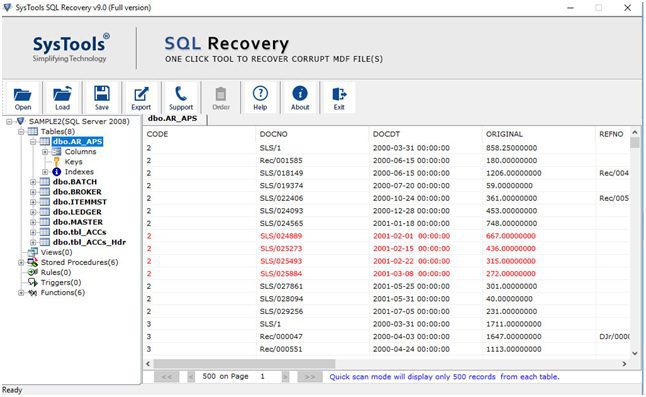Screen dimensions: 646x397
Task: Open the Export tool
Action: pos(141,94)
